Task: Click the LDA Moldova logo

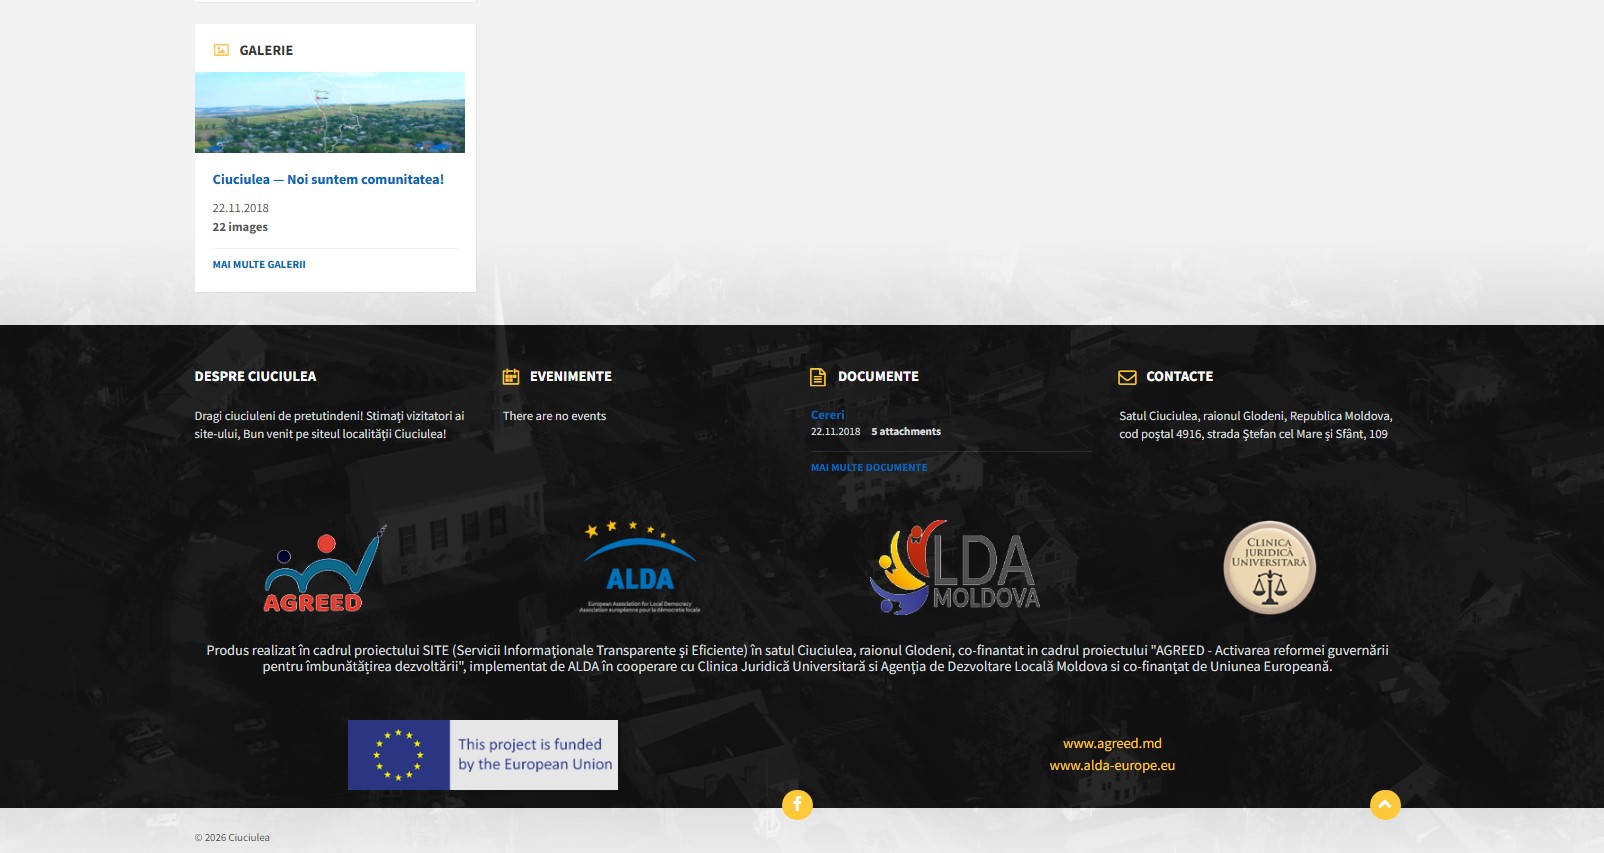Action: click(x=955, y=567)
